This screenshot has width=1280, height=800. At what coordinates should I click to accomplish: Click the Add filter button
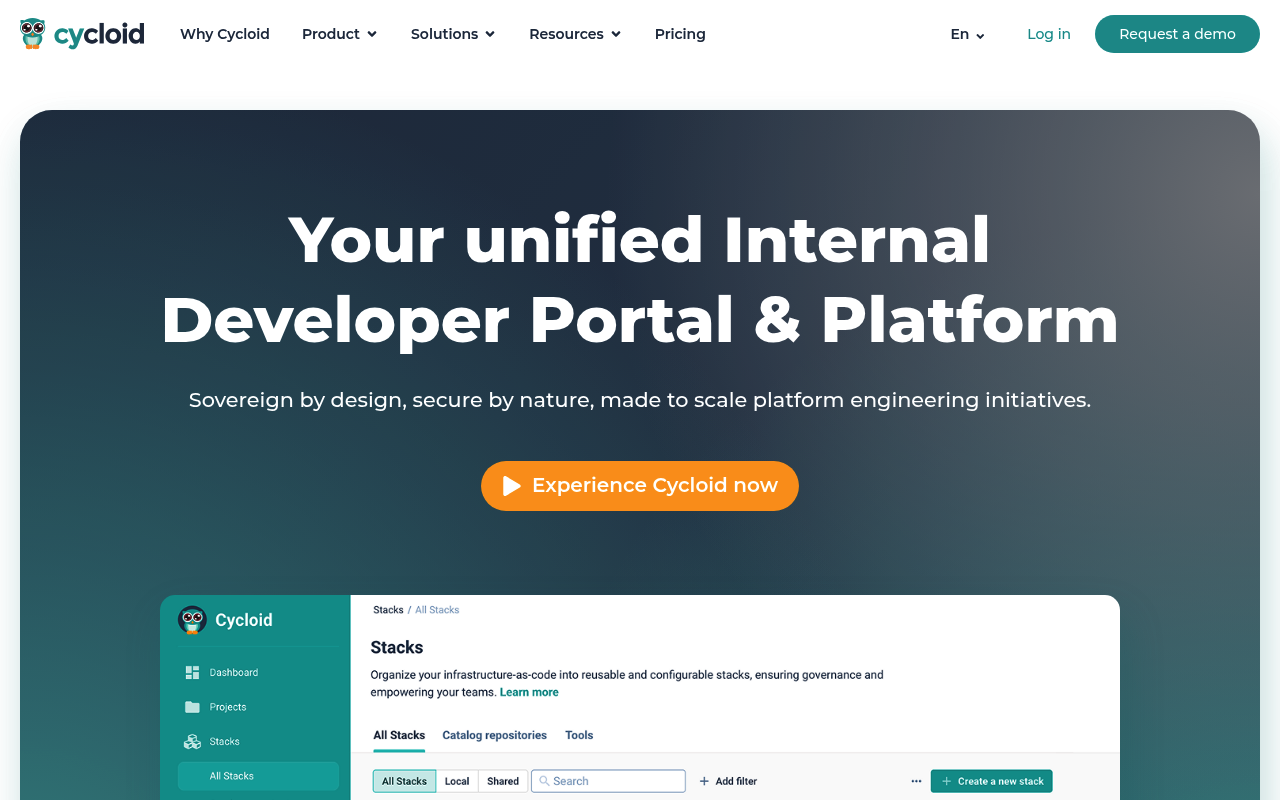(x=728, y=781)
